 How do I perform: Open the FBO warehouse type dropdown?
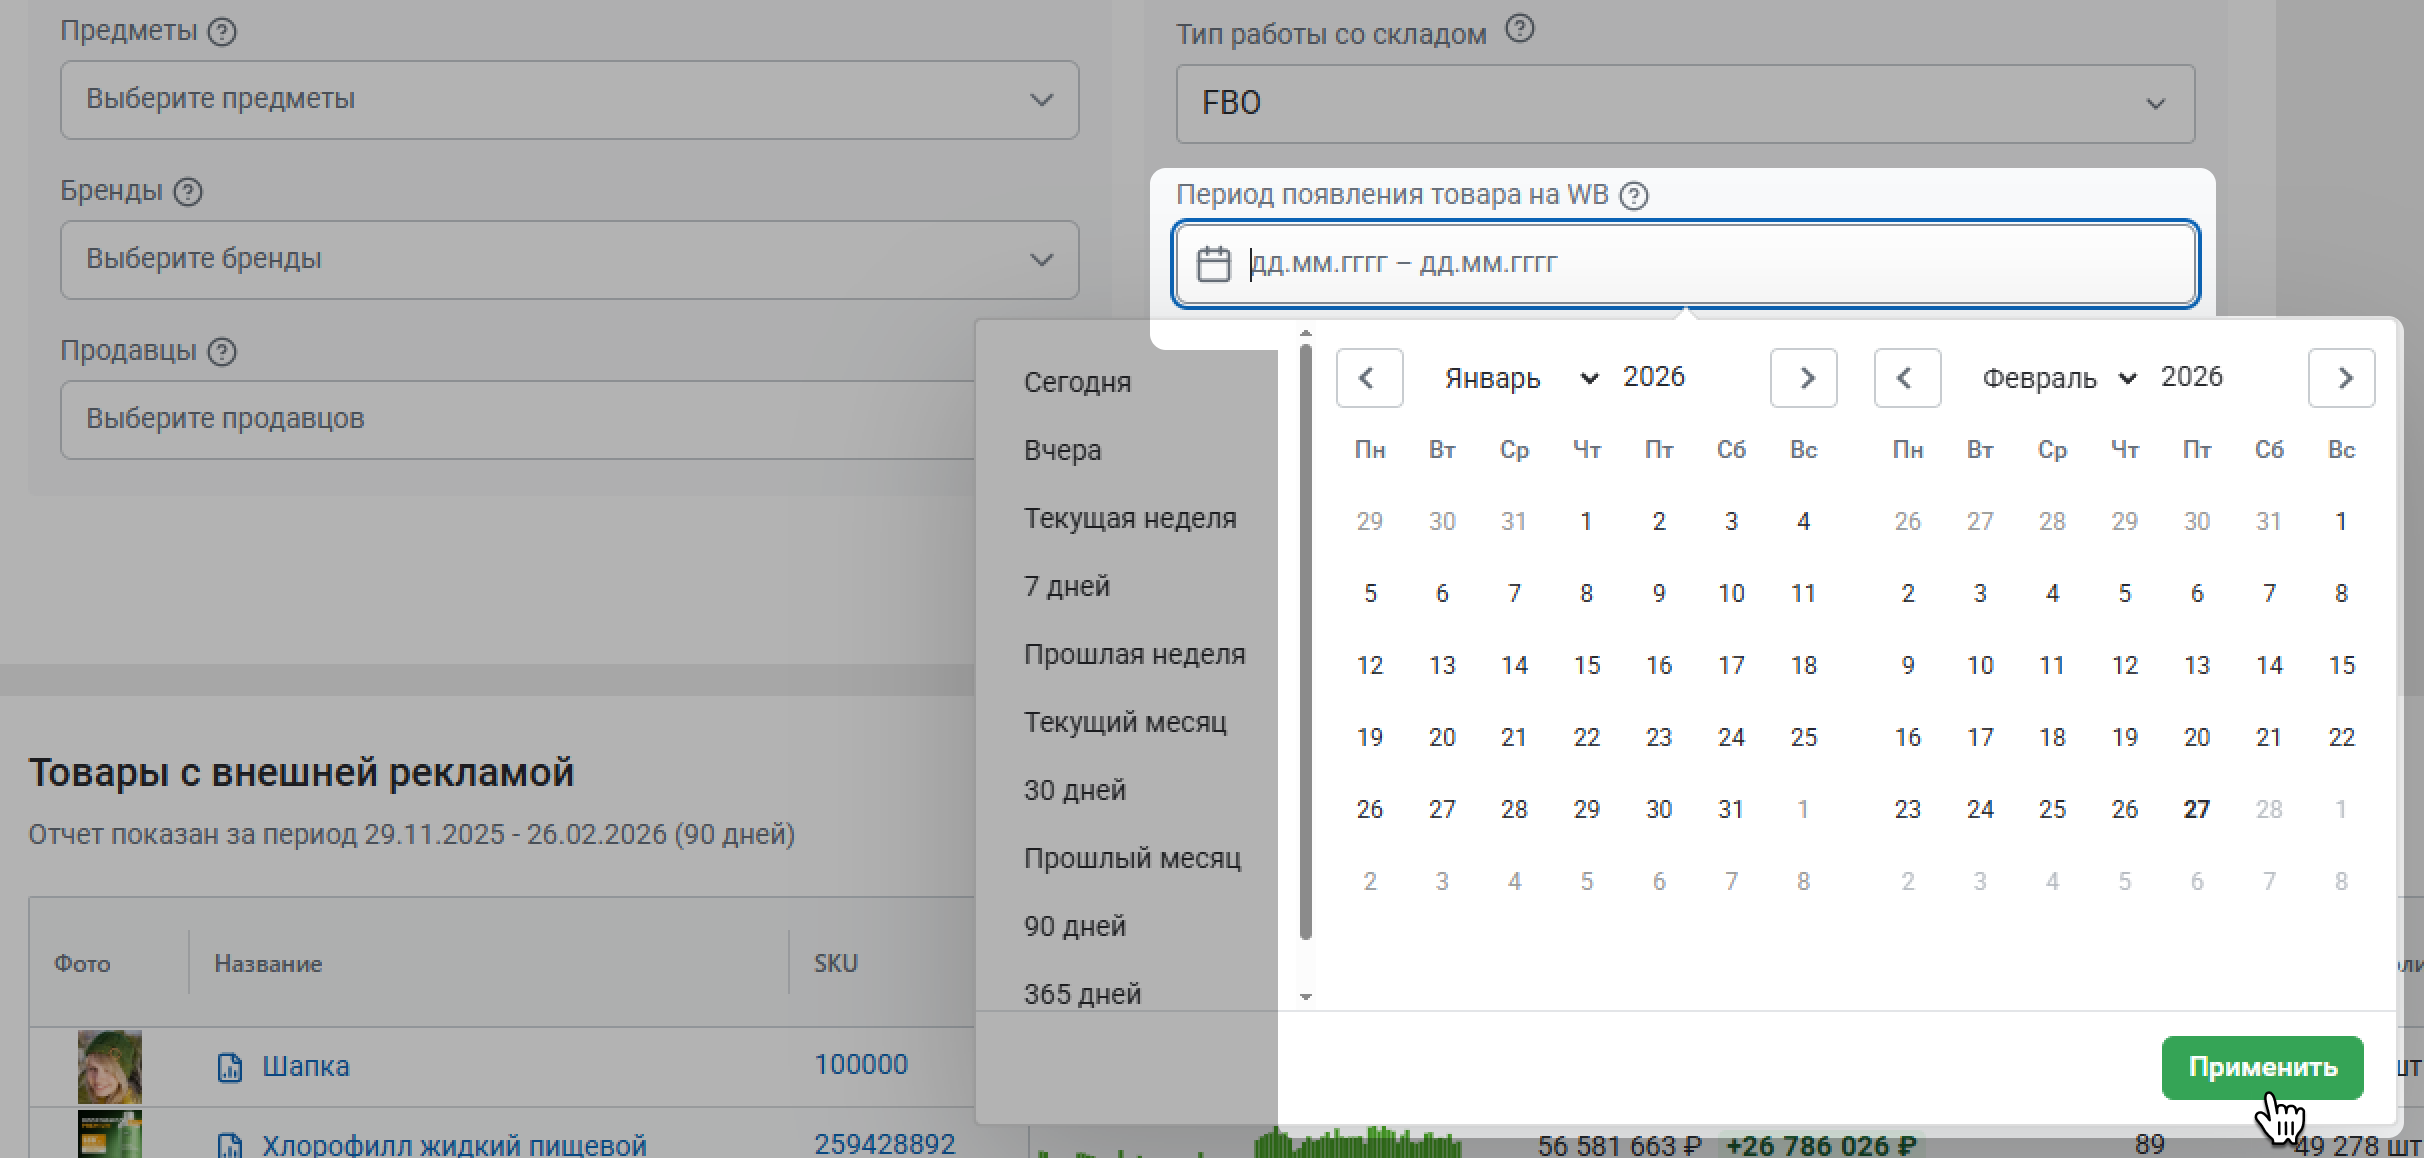coord(1685,104)
